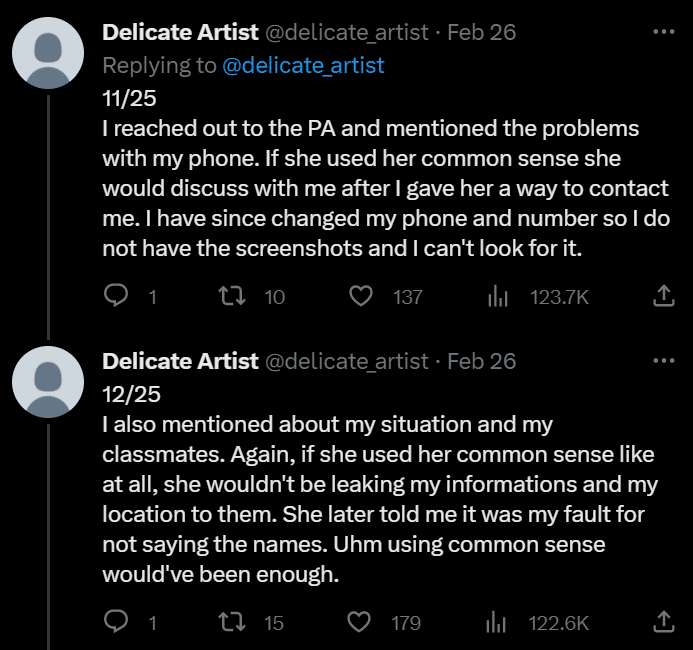Share the 11/25 tweet
The width and height of the screenshot is (693, 650).
point(663,296)
